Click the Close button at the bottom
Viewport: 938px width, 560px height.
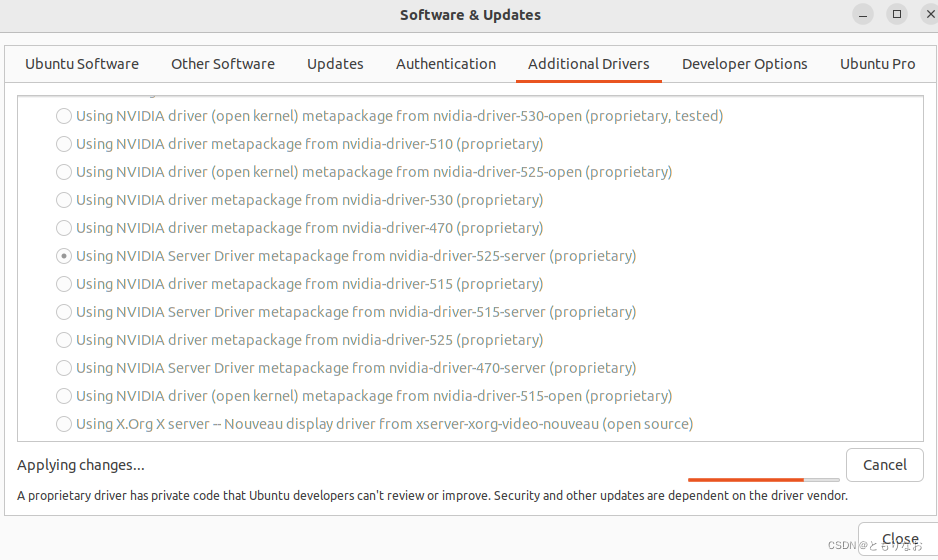coord(900,540)
